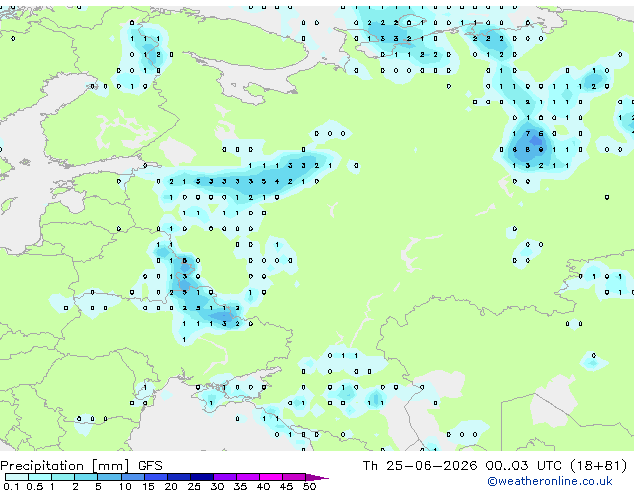Click the map value 4 in the central rain band
The width and height of the screenshot is (634, 490).
277,182
